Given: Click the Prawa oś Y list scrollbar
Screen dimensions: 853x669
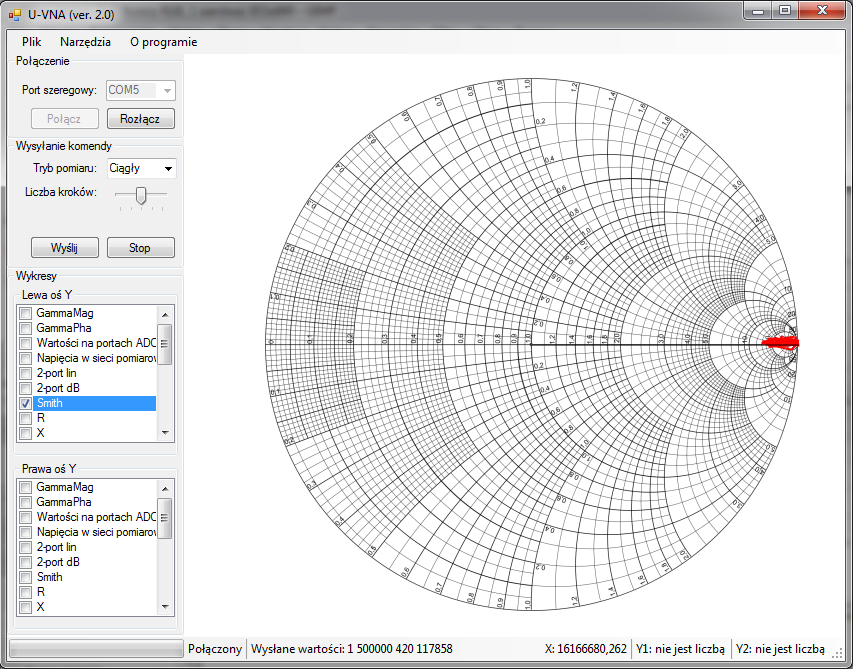Looking at the screenshot, I should [165, 518].
